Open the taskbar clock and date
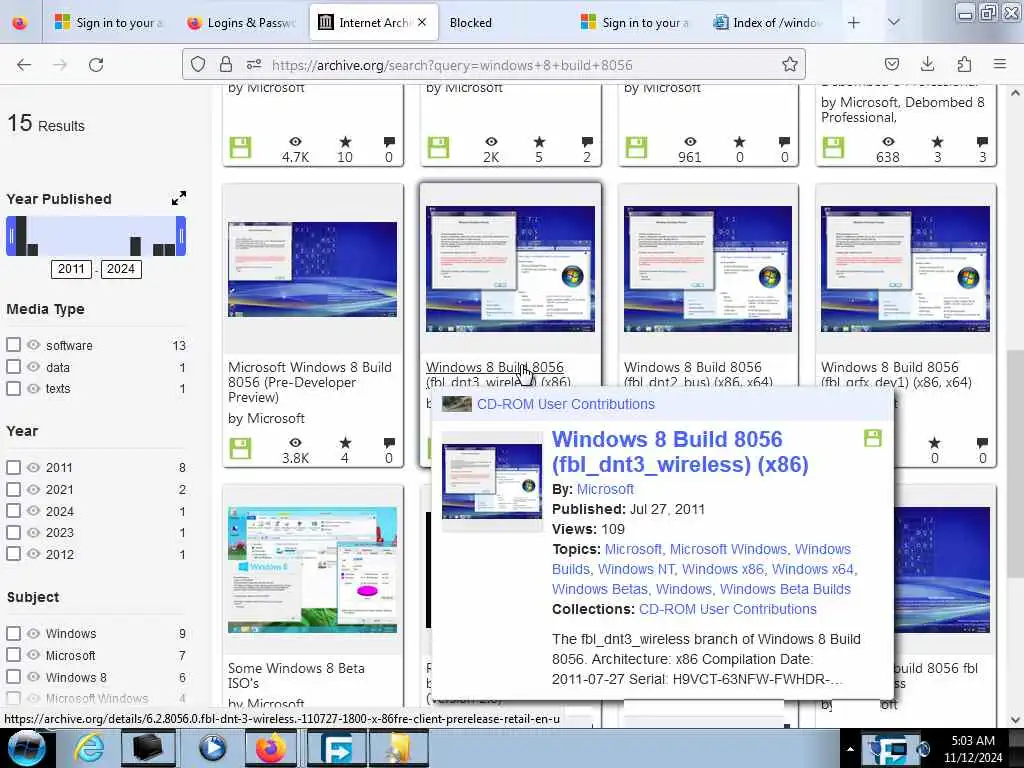 point(973,748)
